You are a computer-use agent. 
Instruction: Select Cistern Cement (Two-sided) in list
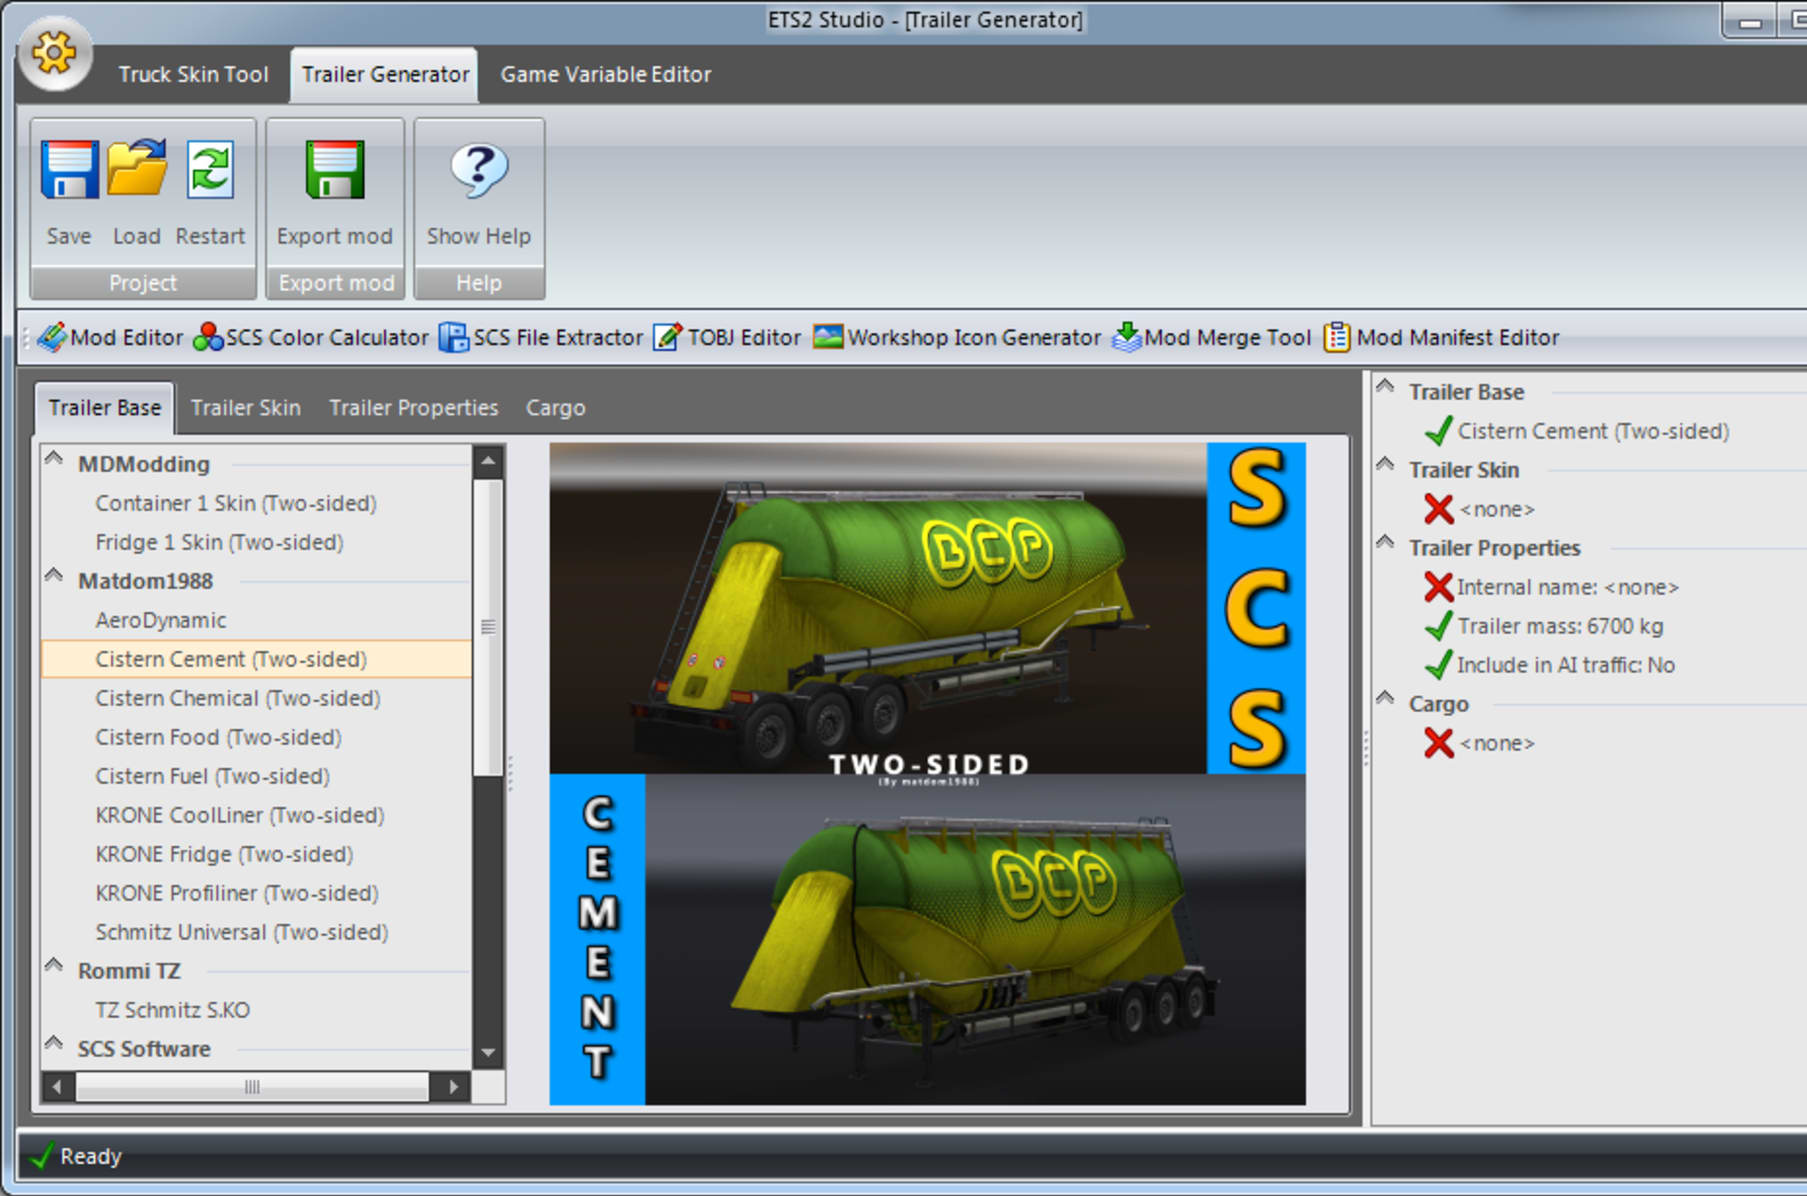click(x=256, y=659)
